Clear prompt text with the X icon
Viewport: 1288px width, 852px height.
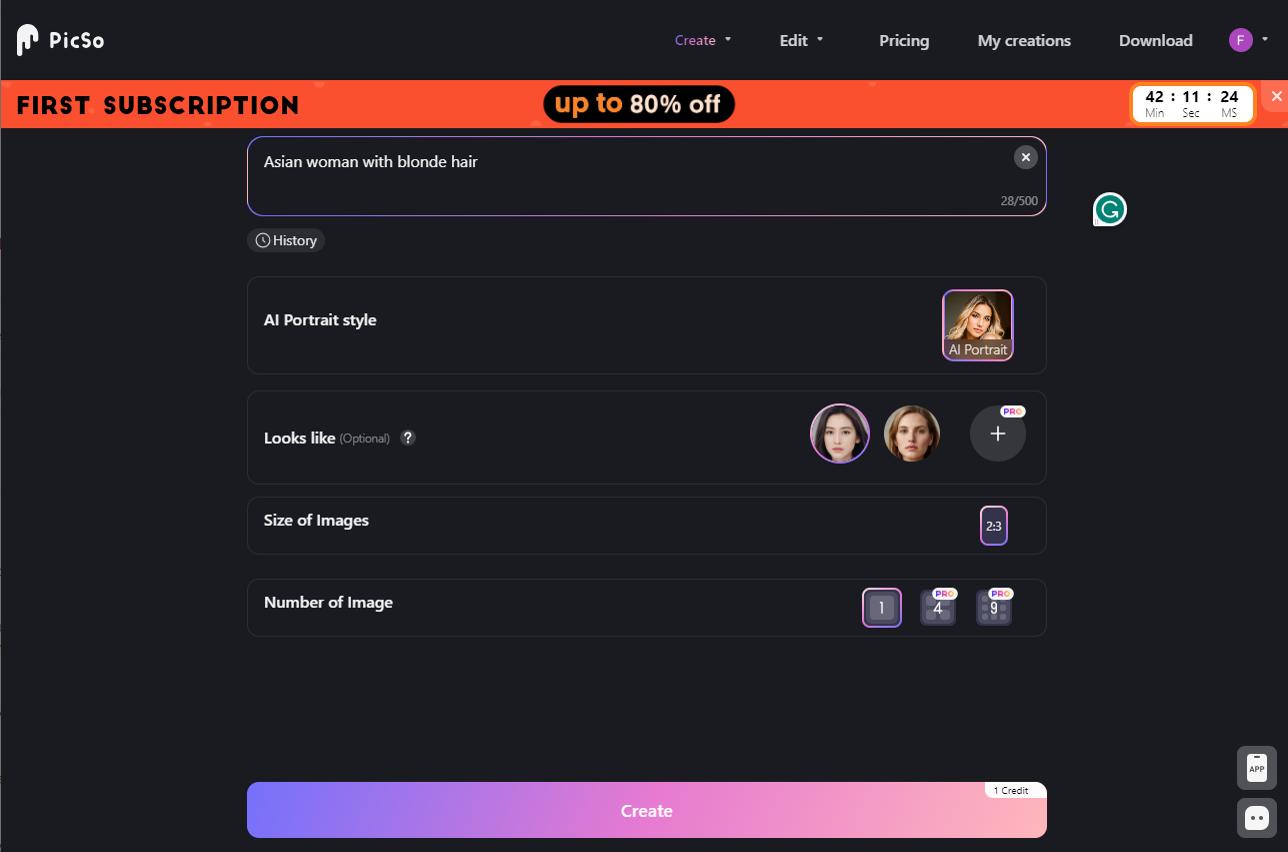point(1025,157)
